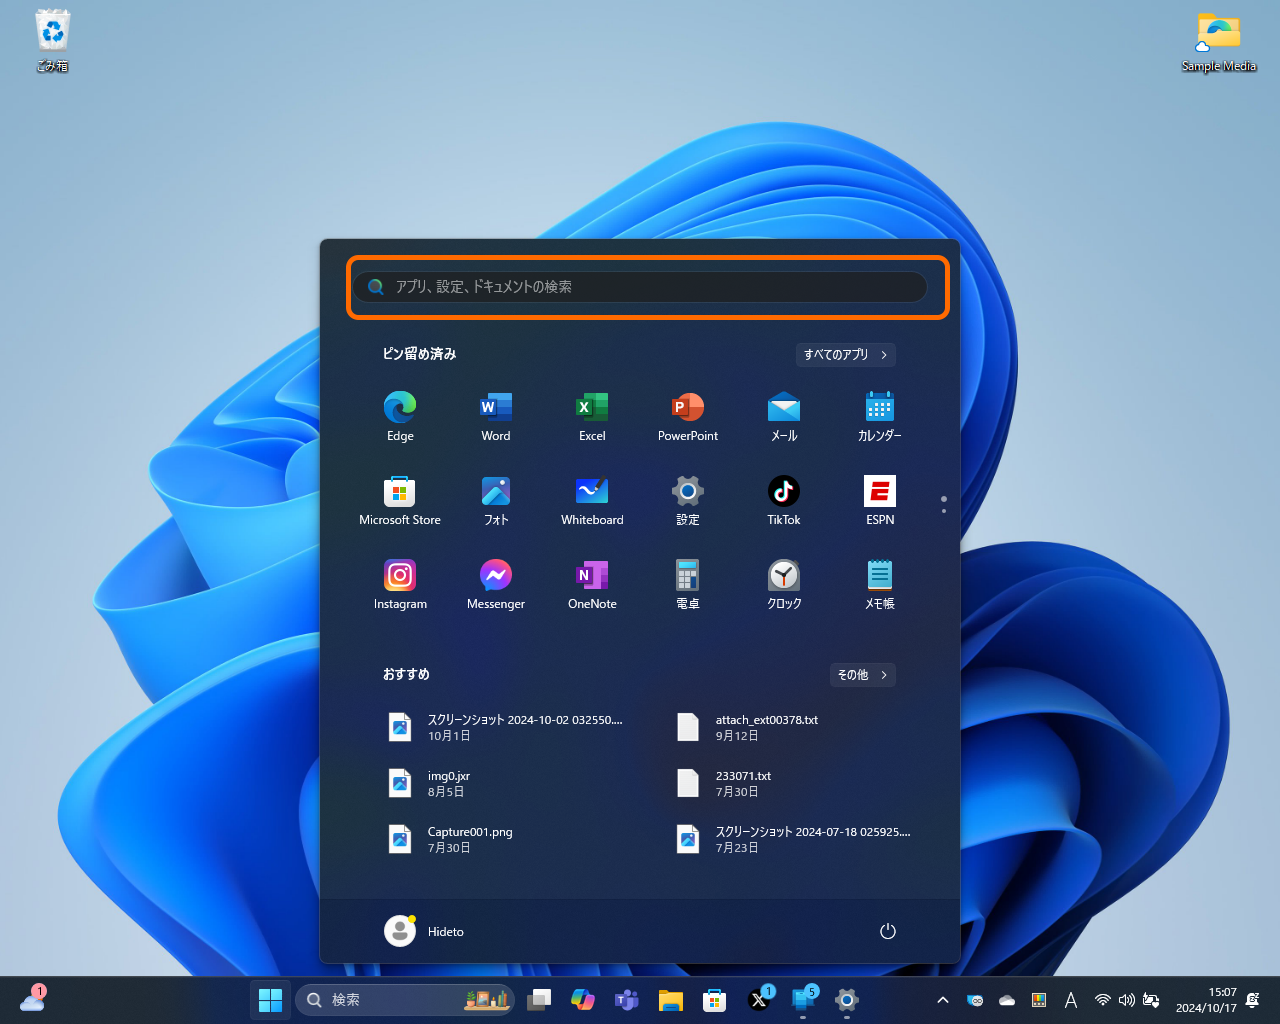This screenshot has height=1024, width=1280.
Task: Open the X app on the taskbar
Action: (x=759, y=1000)
